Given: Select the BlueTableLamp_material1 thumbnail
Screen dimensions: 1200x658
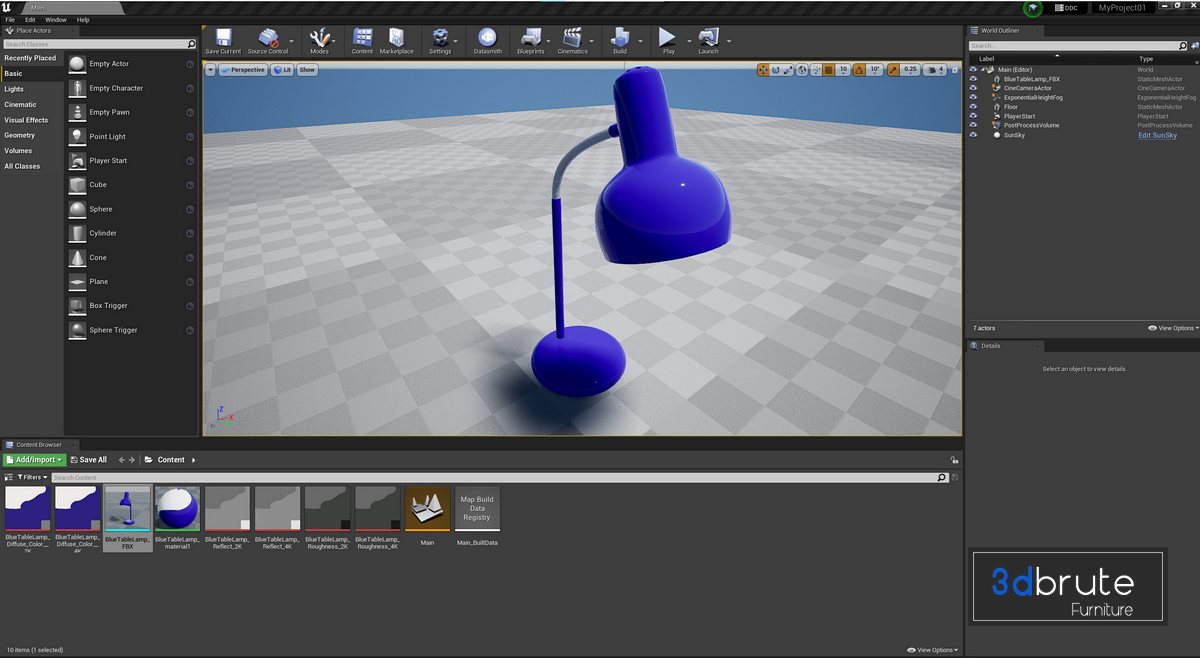Looking at the screenshot, I should point(177,510).
